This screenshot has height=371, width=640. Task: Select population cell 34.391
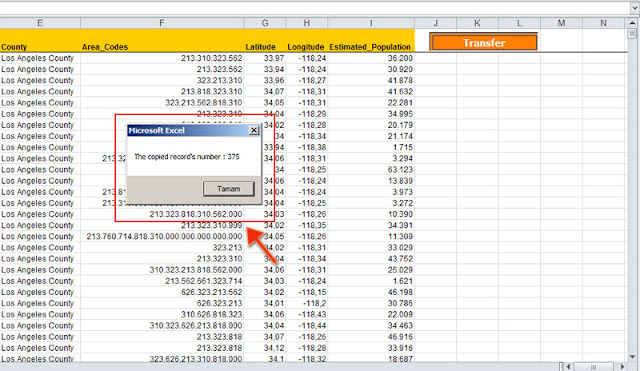pos(371,225)
